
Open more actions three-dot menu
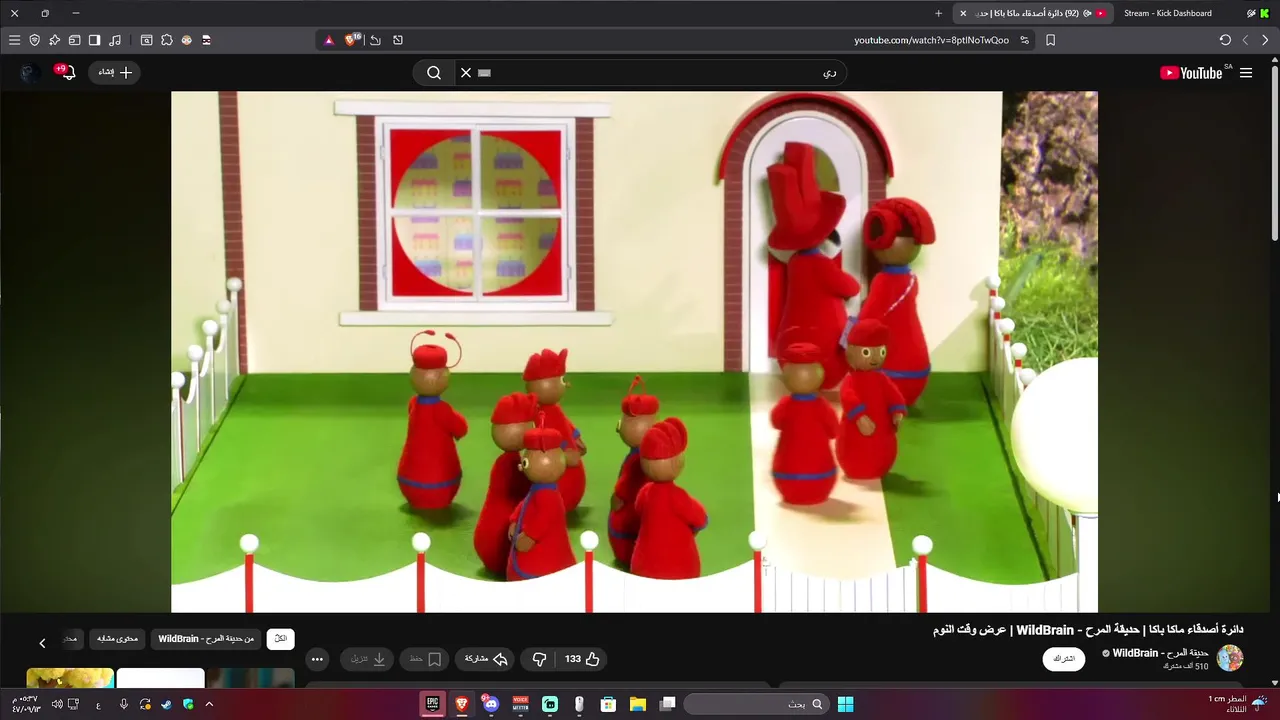point(317,659)
